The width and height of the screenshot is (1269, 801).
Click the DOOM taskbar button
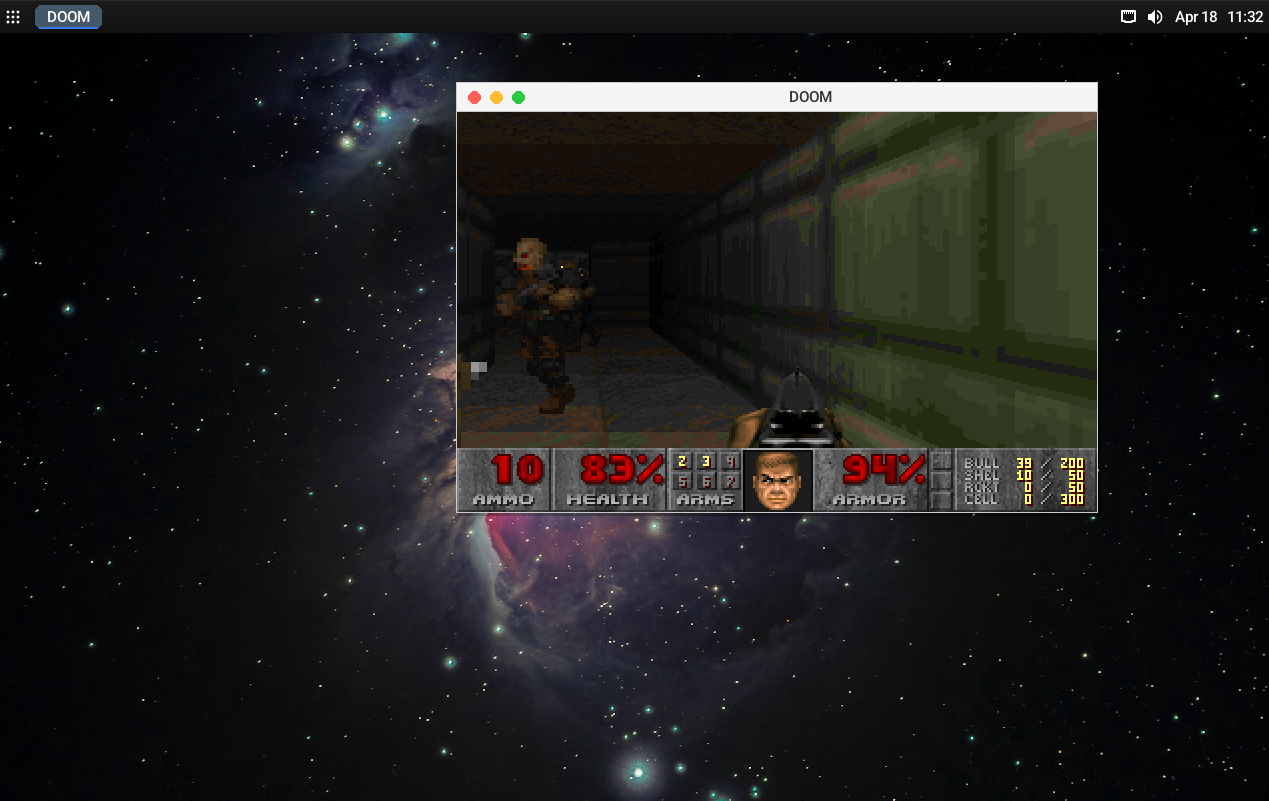click(x=68, y=17)
